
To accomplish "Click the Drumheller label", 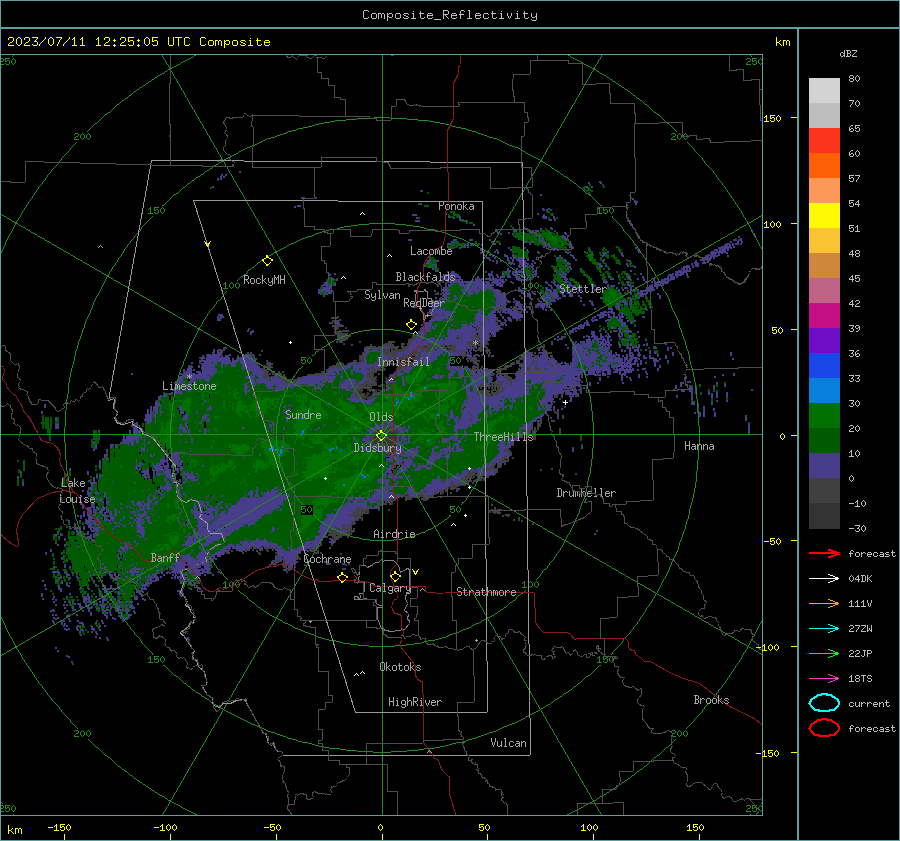I will point(586,493).
